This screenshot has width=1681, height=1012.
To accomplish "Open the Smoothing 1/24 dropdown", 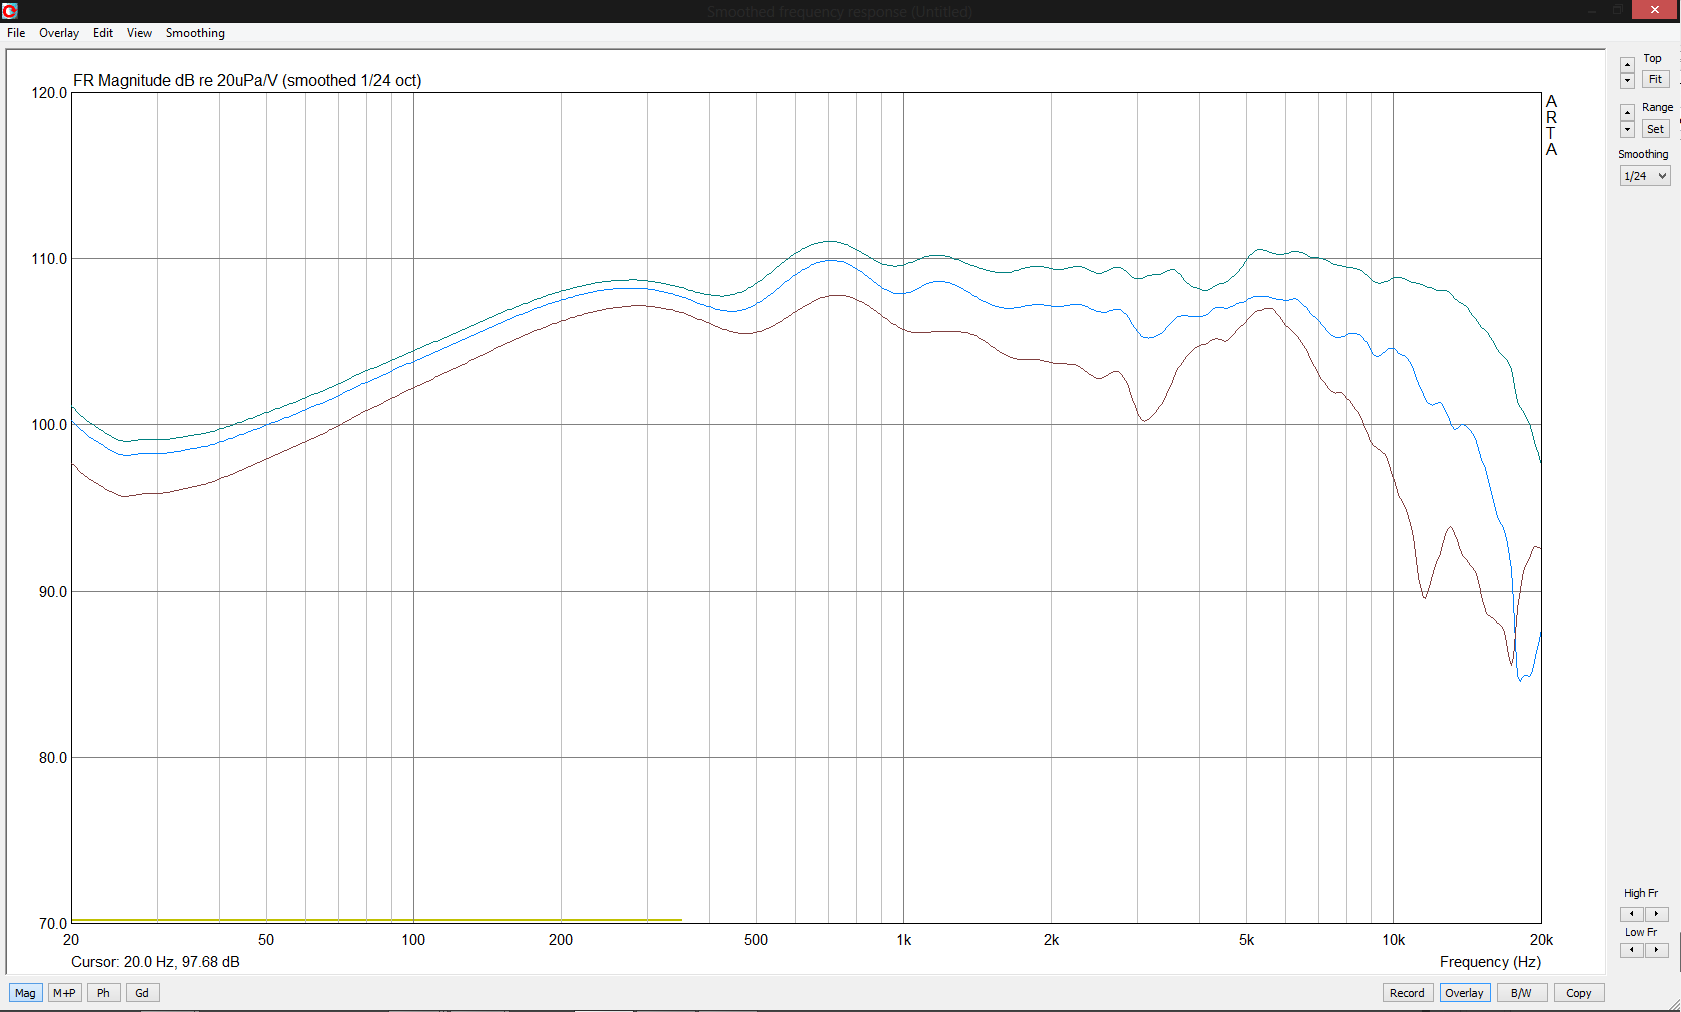I will tap(1645, 176).
